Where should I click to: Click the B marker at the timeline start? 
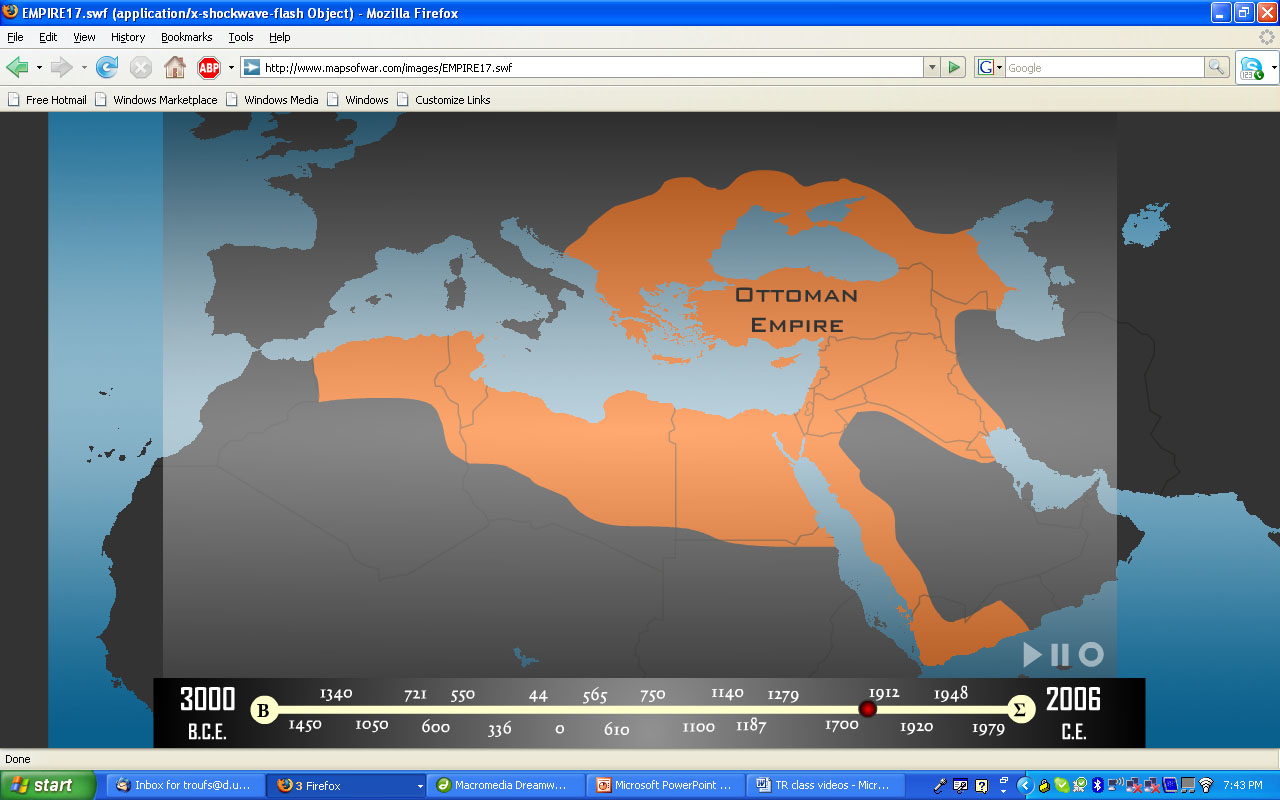click(x=263, y=708)
